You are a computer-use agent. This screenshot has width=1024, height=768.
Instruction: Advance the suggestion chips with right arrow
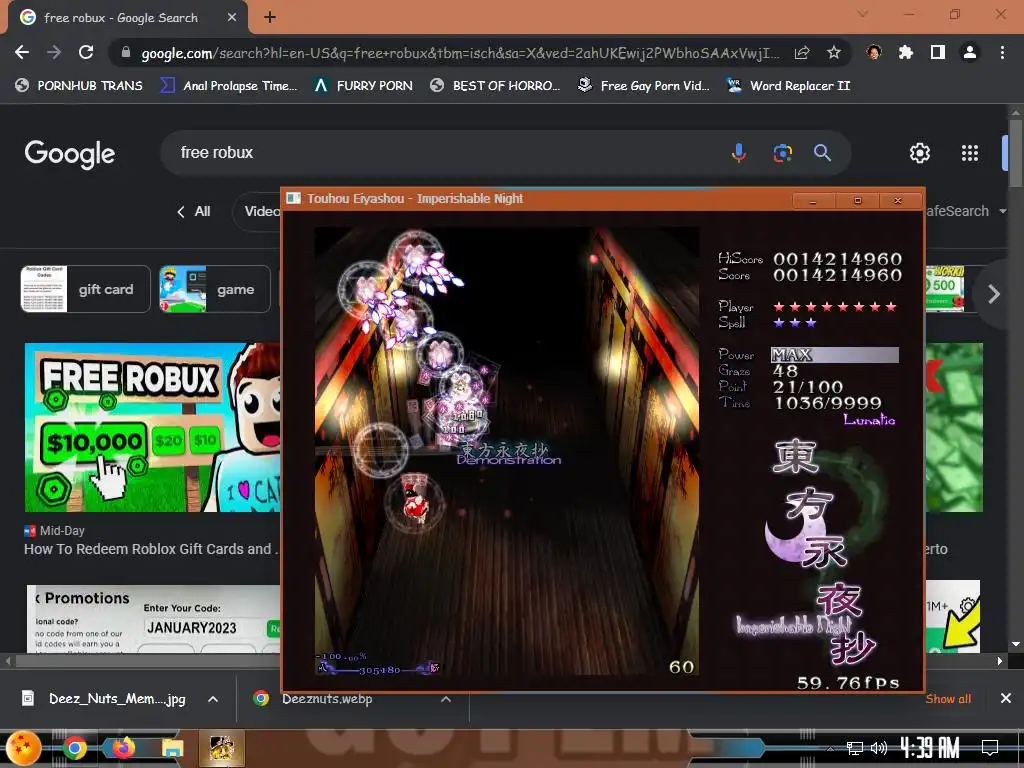click(x=993, y=294)
